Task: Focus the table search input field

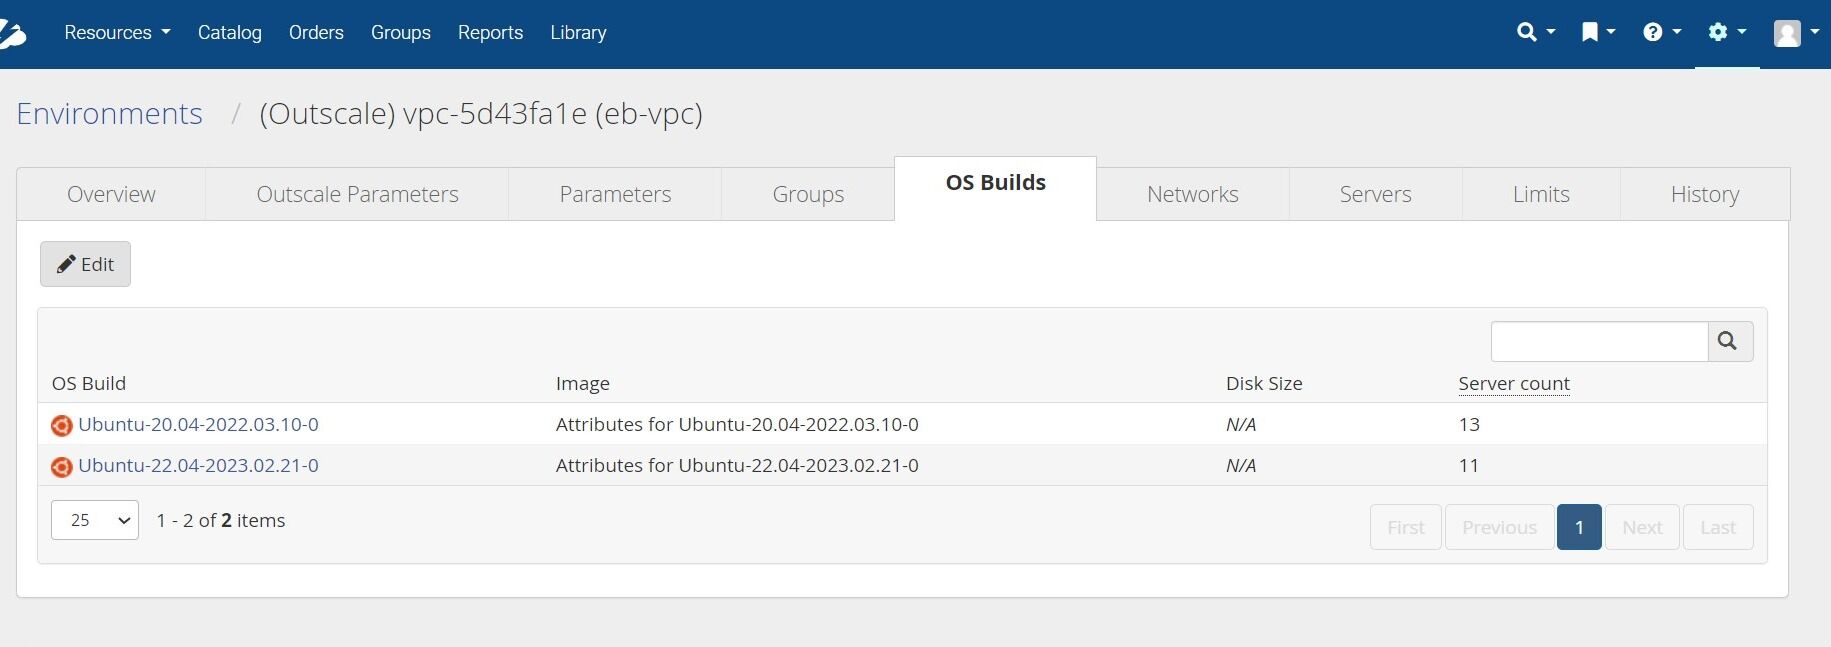Action: tap(1599, 342)
